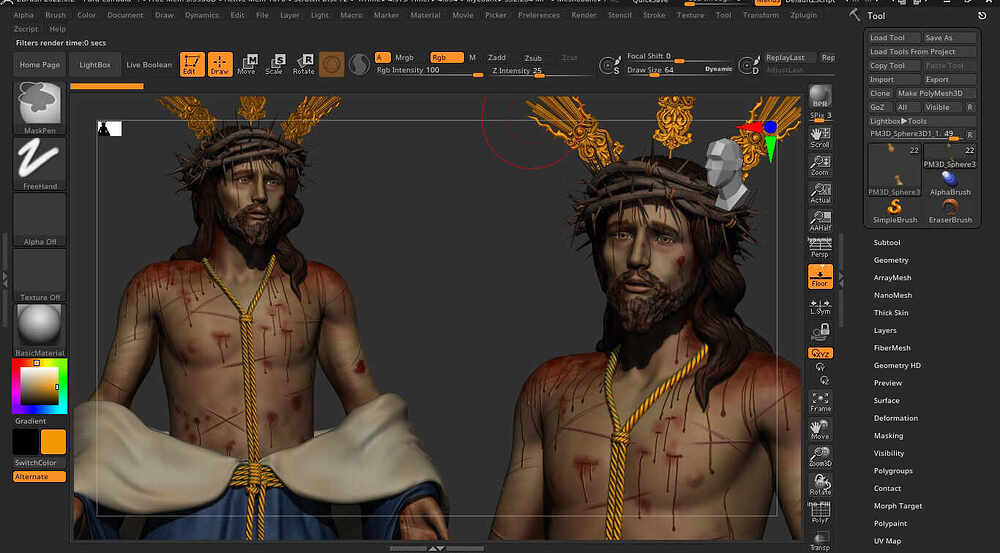Image resolution: width=1000 pixels, height=553 pixels.
Task: Expand the FiberMesh section
Action: pos(892,348)
